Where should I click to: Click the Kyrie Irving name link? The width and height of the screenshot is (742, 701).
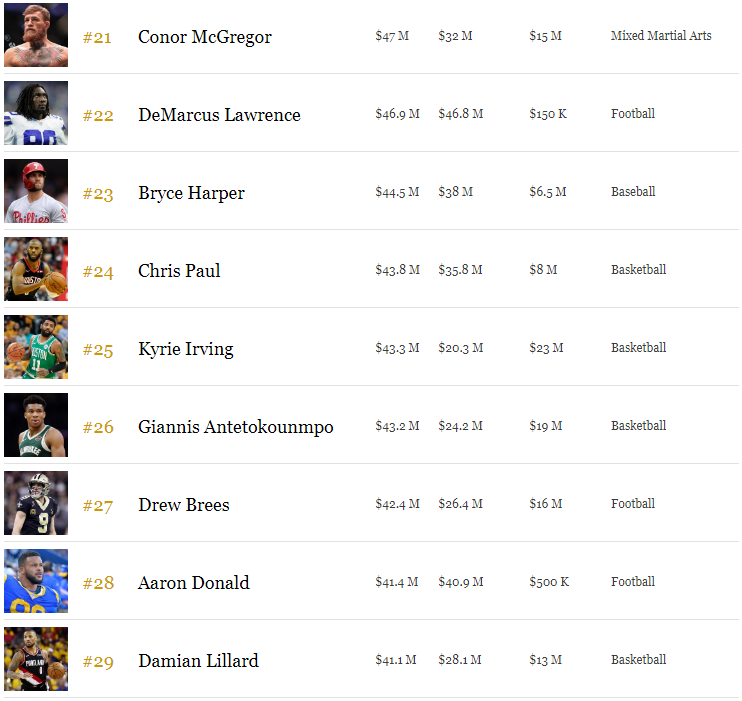point(185,349)
